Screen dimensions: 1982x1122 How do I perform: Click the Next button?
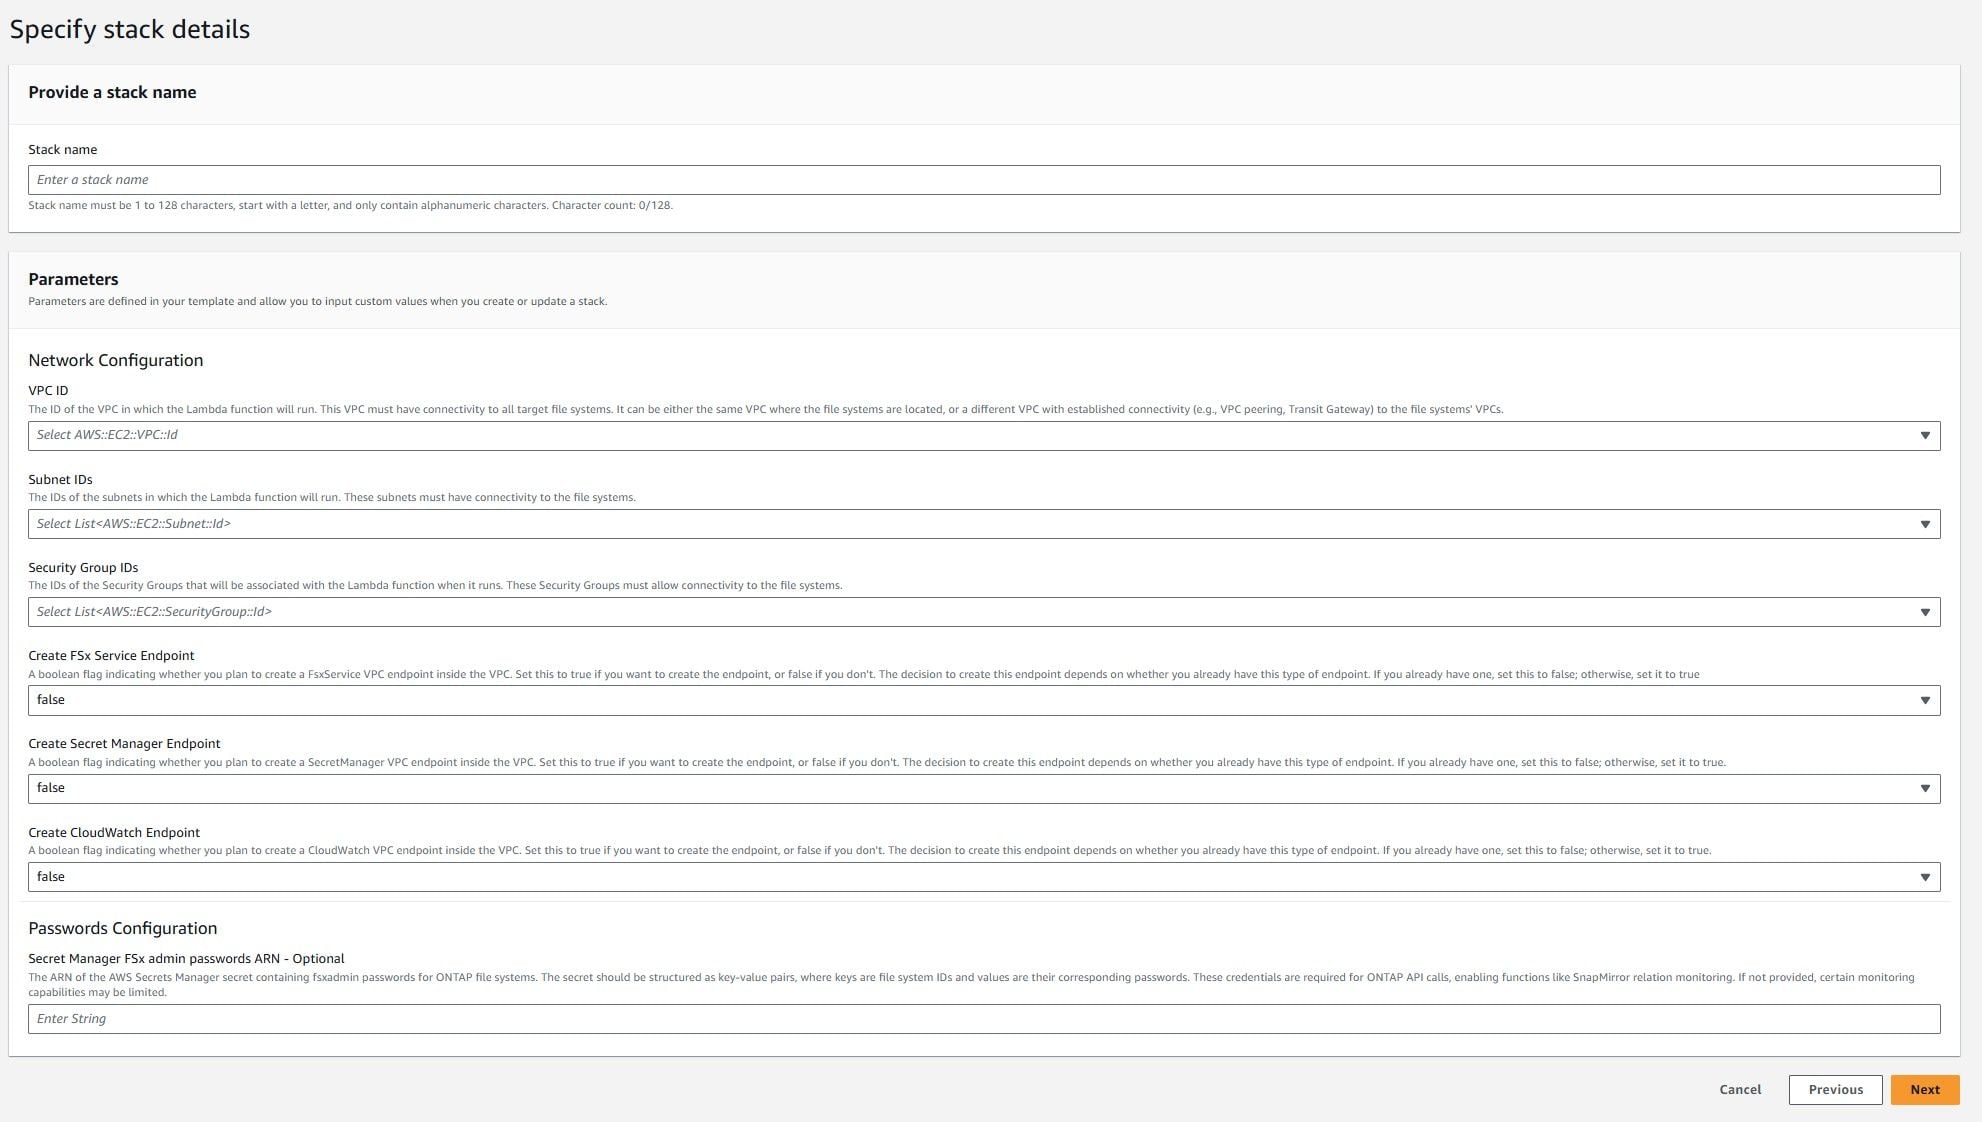coord(1925,1090)
